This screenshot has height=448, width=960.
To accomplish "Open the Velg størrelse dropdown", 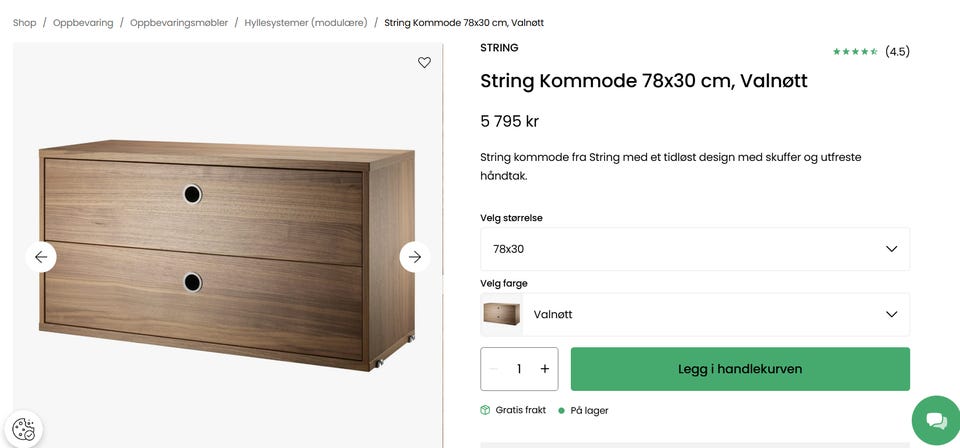I will click(695, 249).
